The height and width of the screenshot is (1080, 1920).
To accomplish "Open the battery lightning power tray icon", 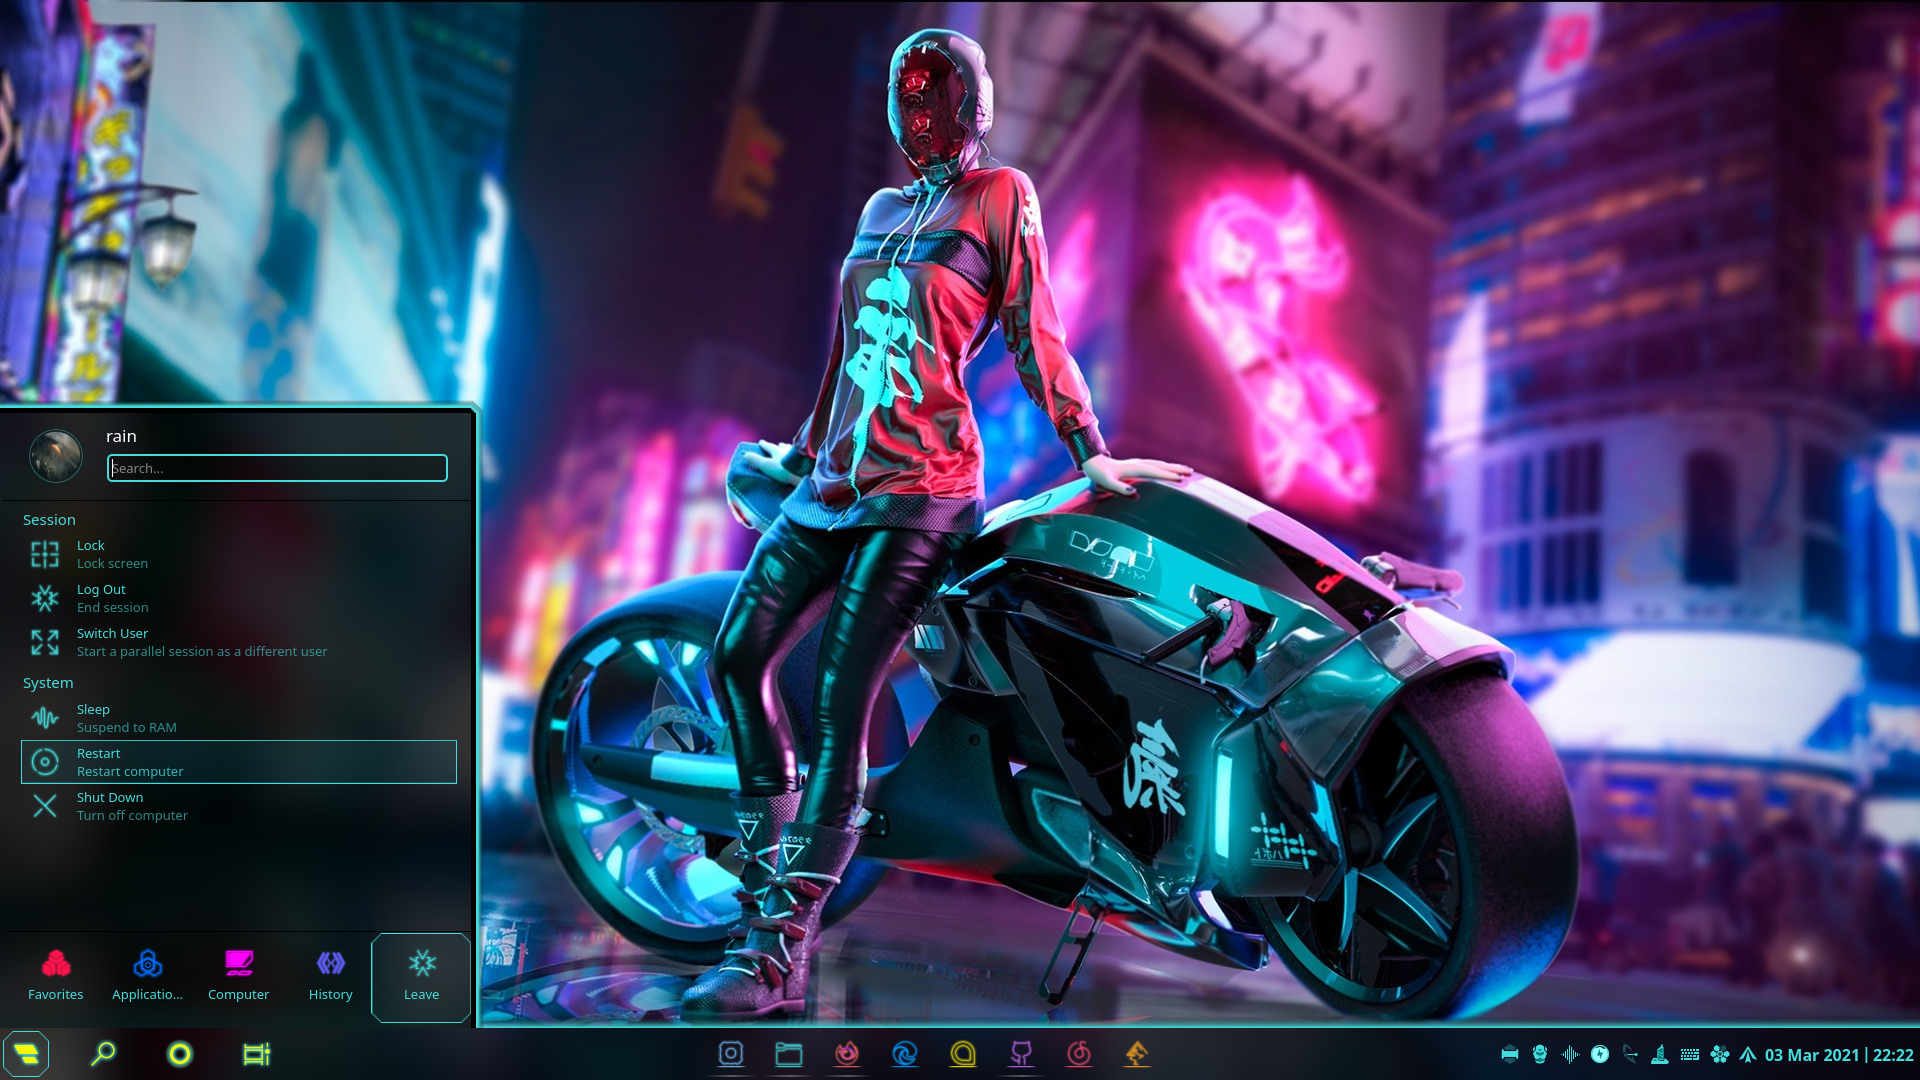I will point(1600,1054).
